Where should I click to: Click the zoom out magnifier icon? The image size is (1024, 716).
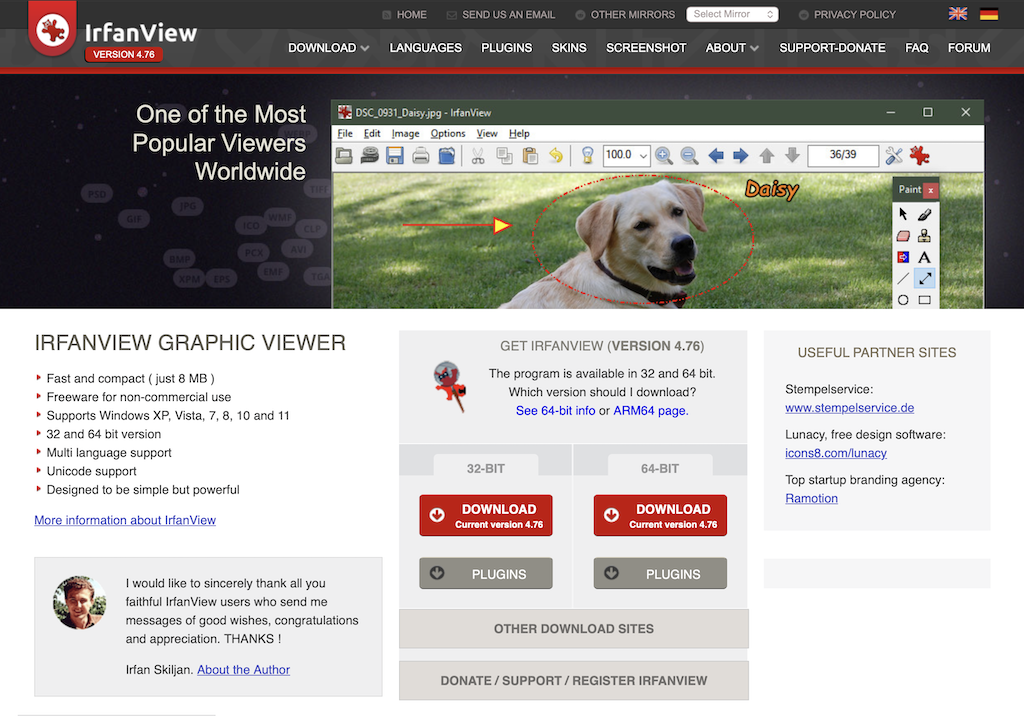point(689,155)
